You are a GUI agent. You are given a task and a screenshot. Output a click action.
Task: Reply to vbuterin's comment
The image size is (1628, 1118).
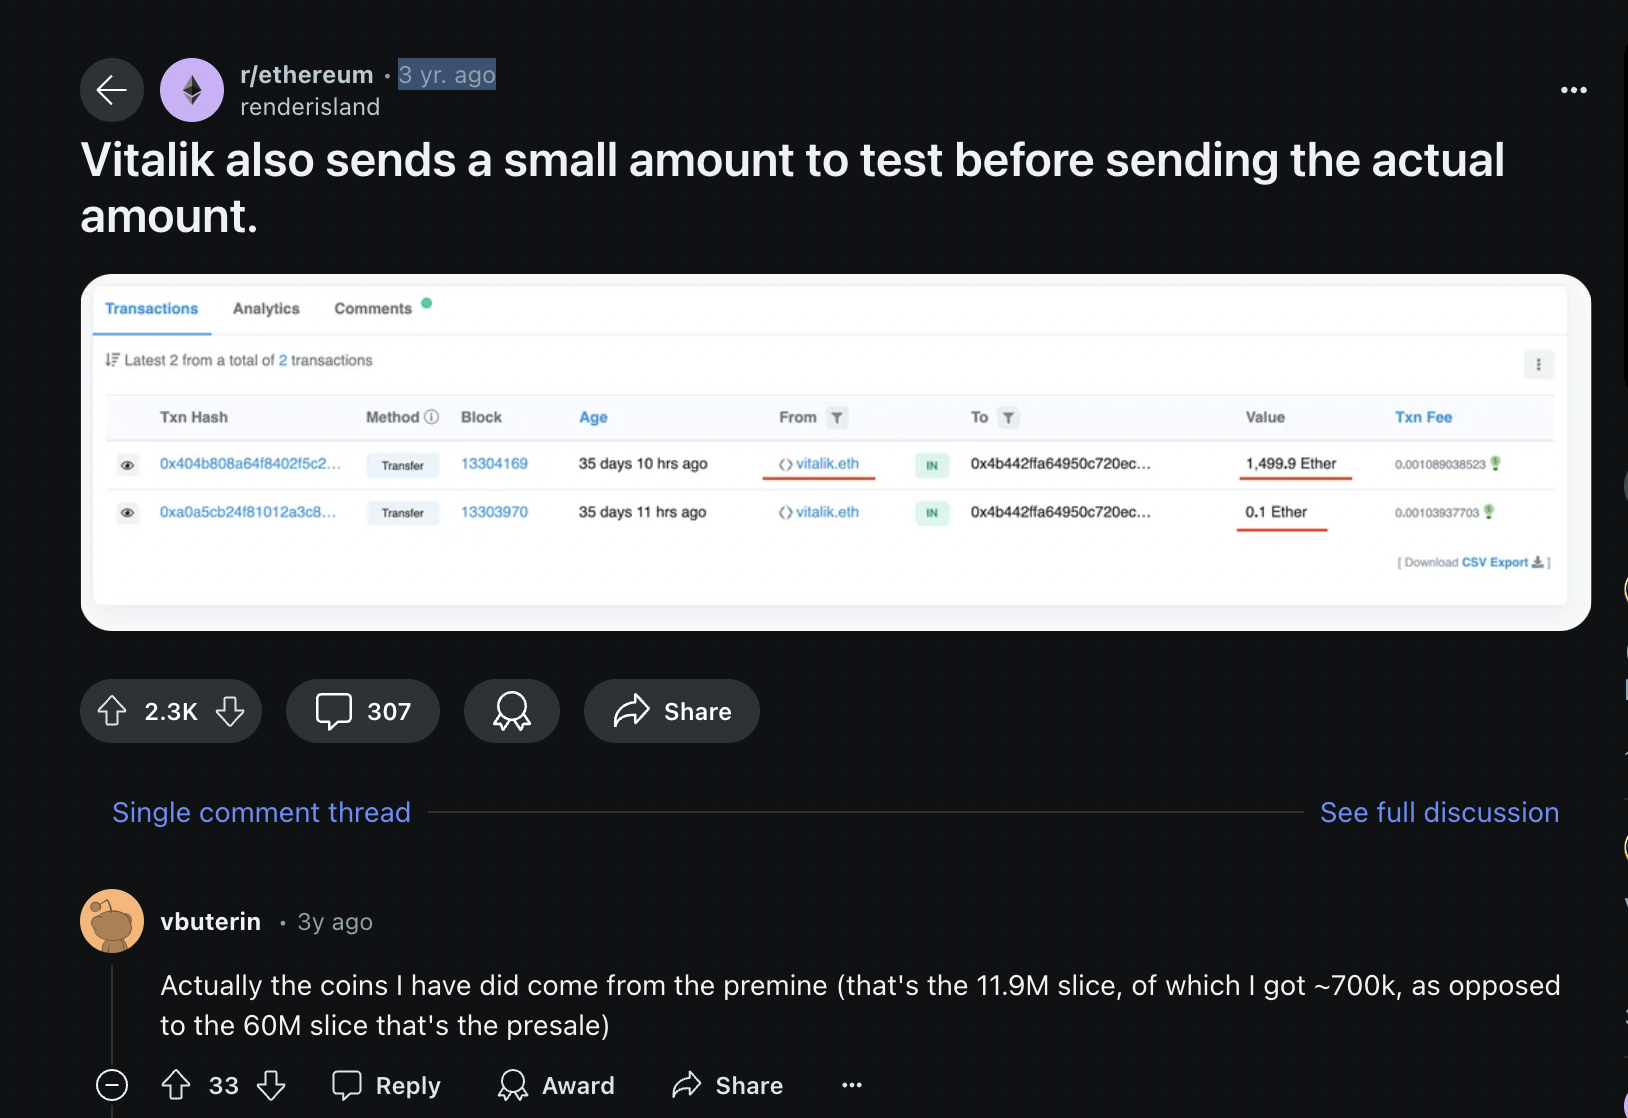click(x=387, y=1085)
